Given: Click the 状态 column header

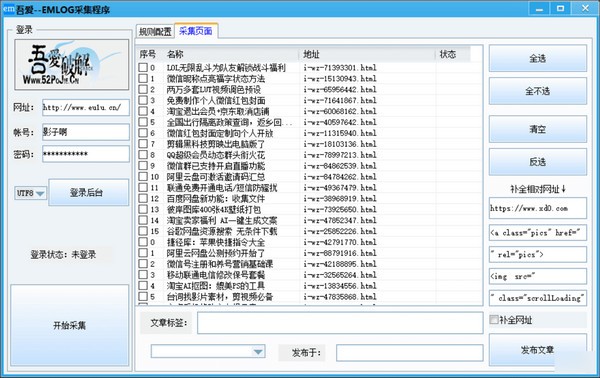Looking at the screenshot, I should click(x=453, y=54).
